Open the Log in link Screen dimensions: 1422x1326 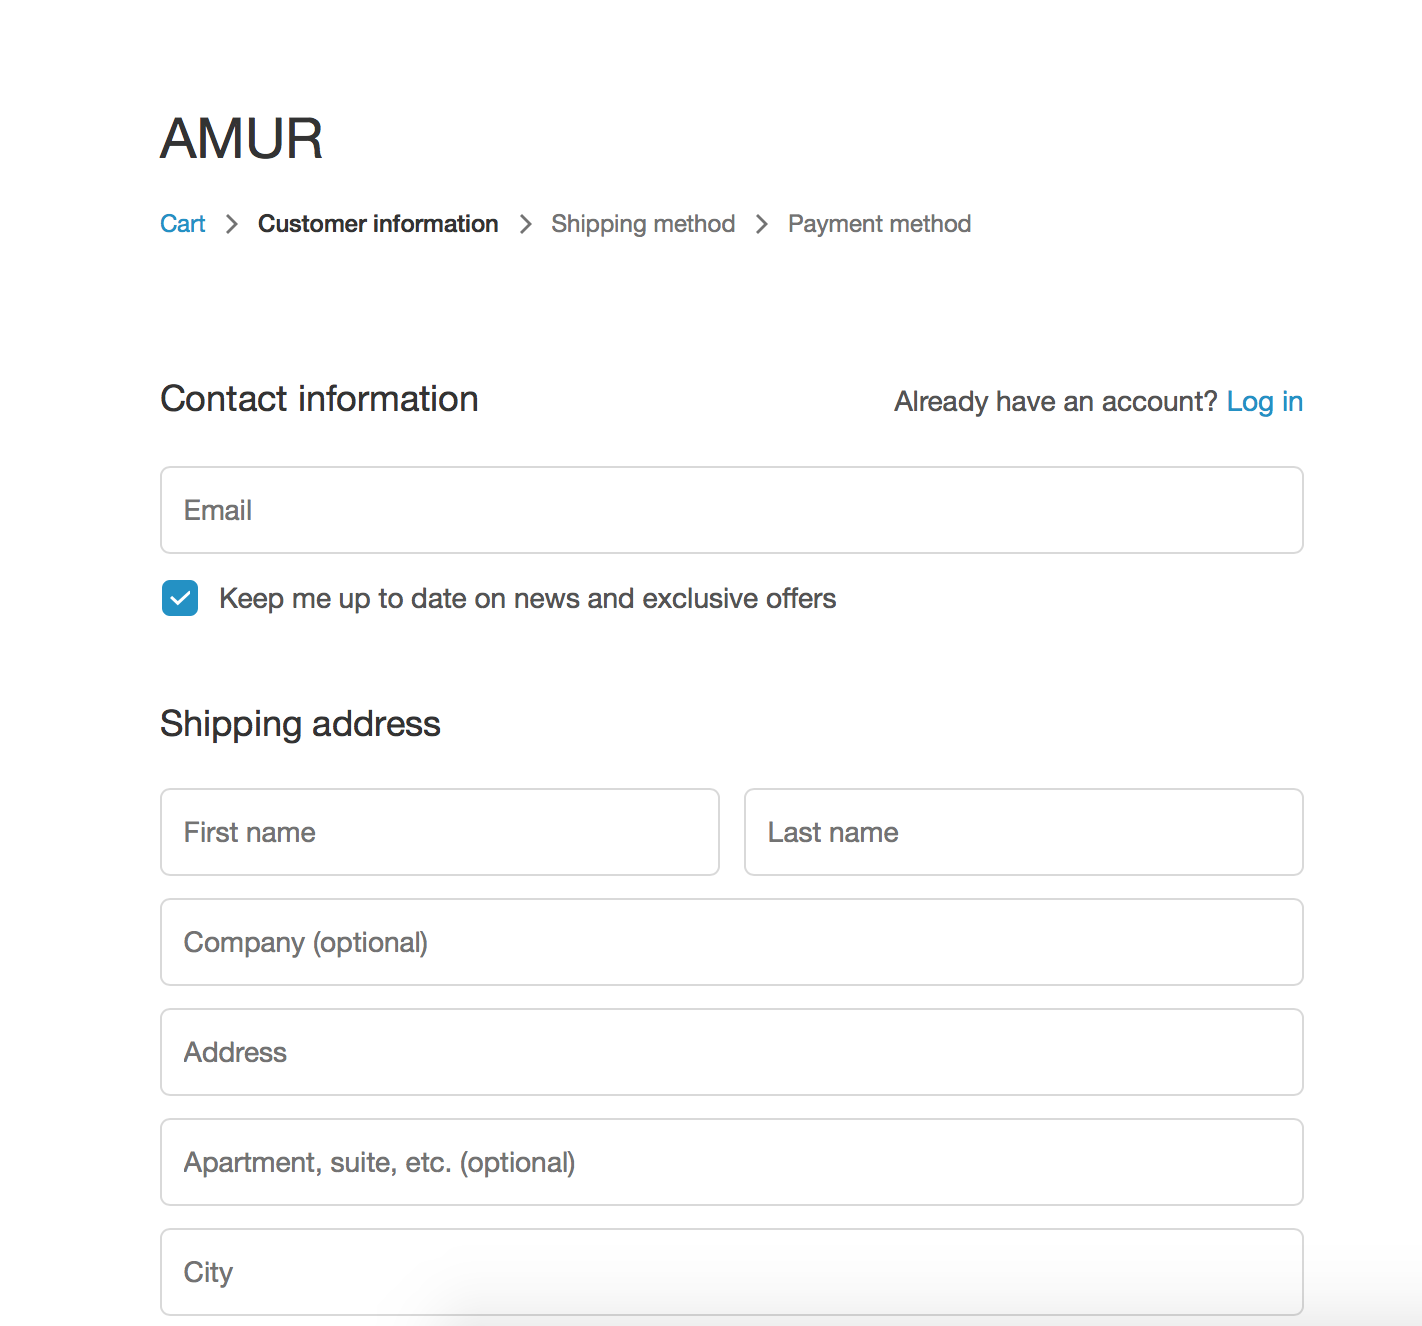[1264, 402]
